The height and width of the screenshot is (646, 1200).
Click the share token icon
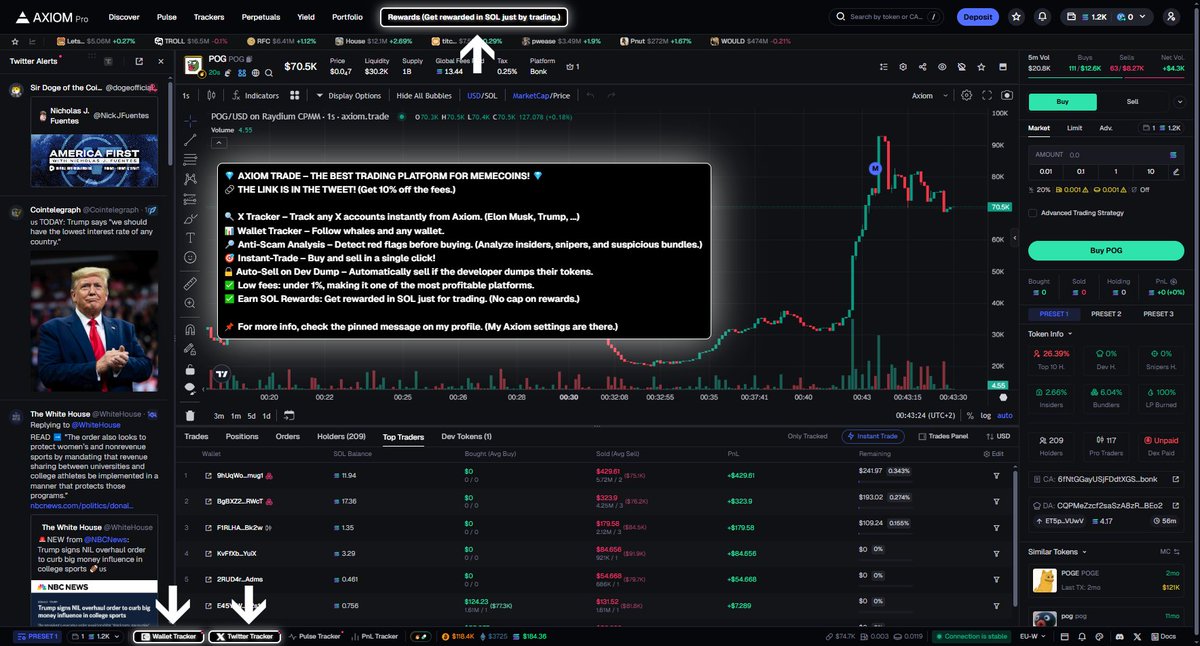click(922, 67)
